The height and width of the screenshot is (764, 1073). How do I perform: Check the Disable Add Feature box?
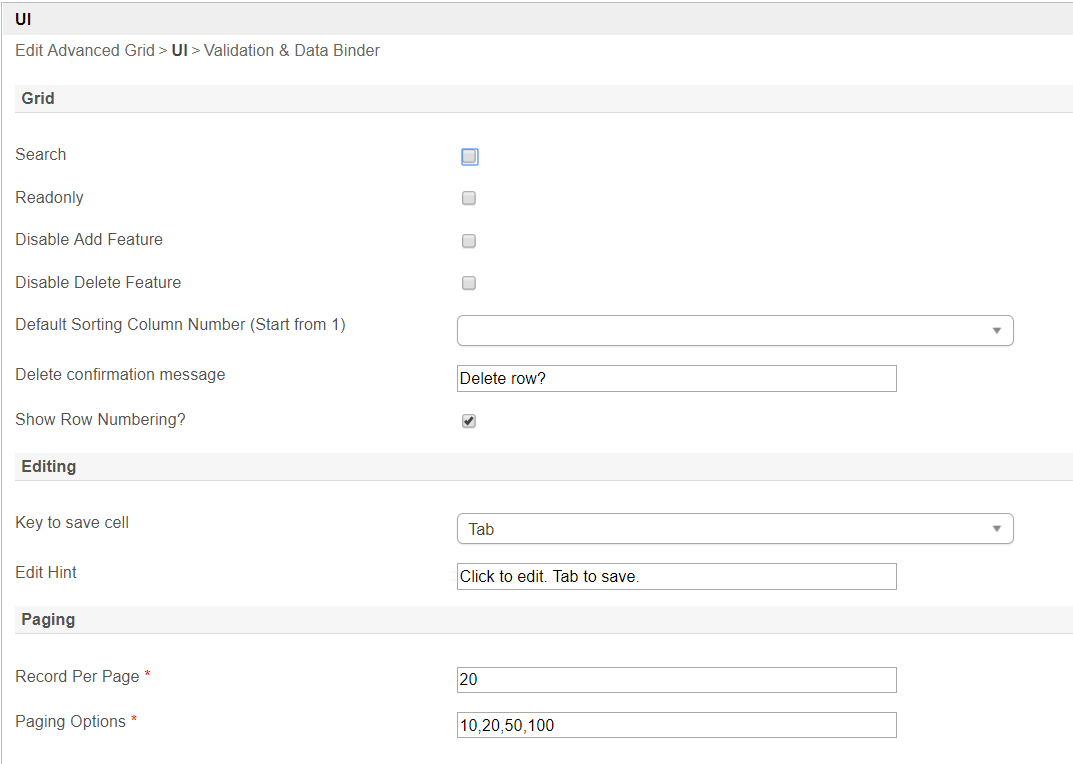[x=469, y=241]
